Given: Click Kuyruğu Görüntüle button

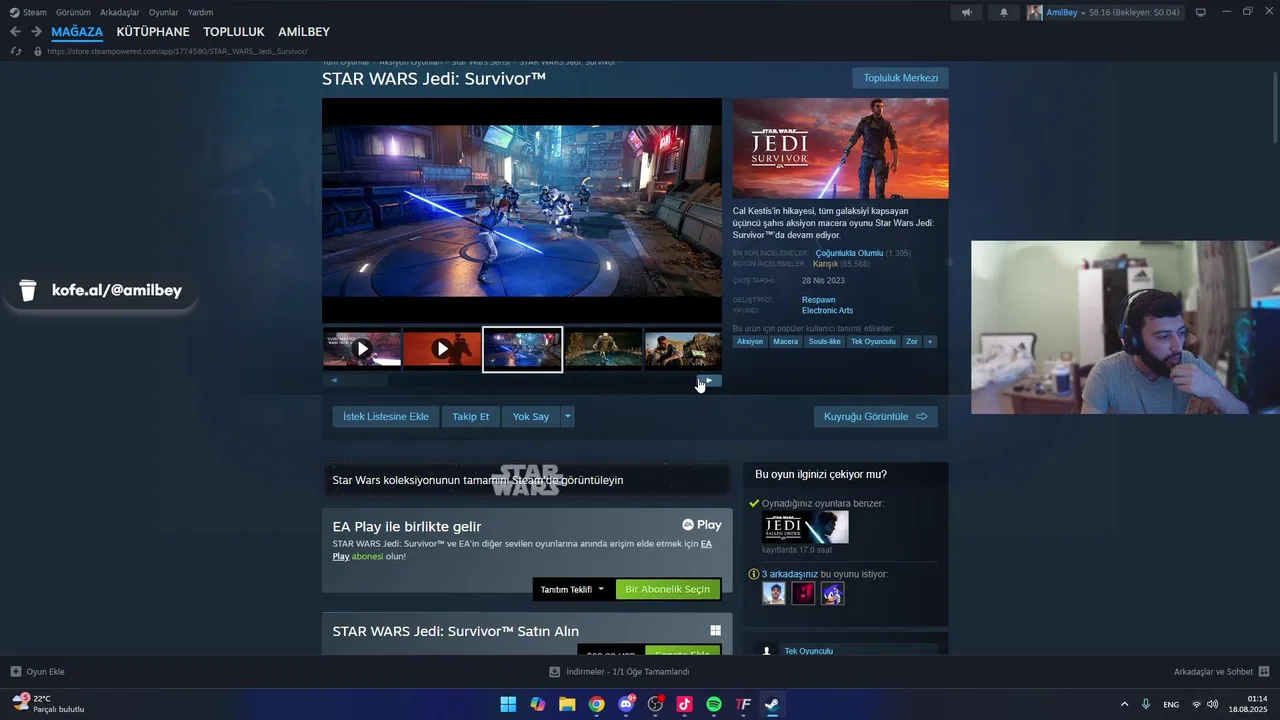Looking at the screenshot, I should pyautogui.click(x=876, y=416).
